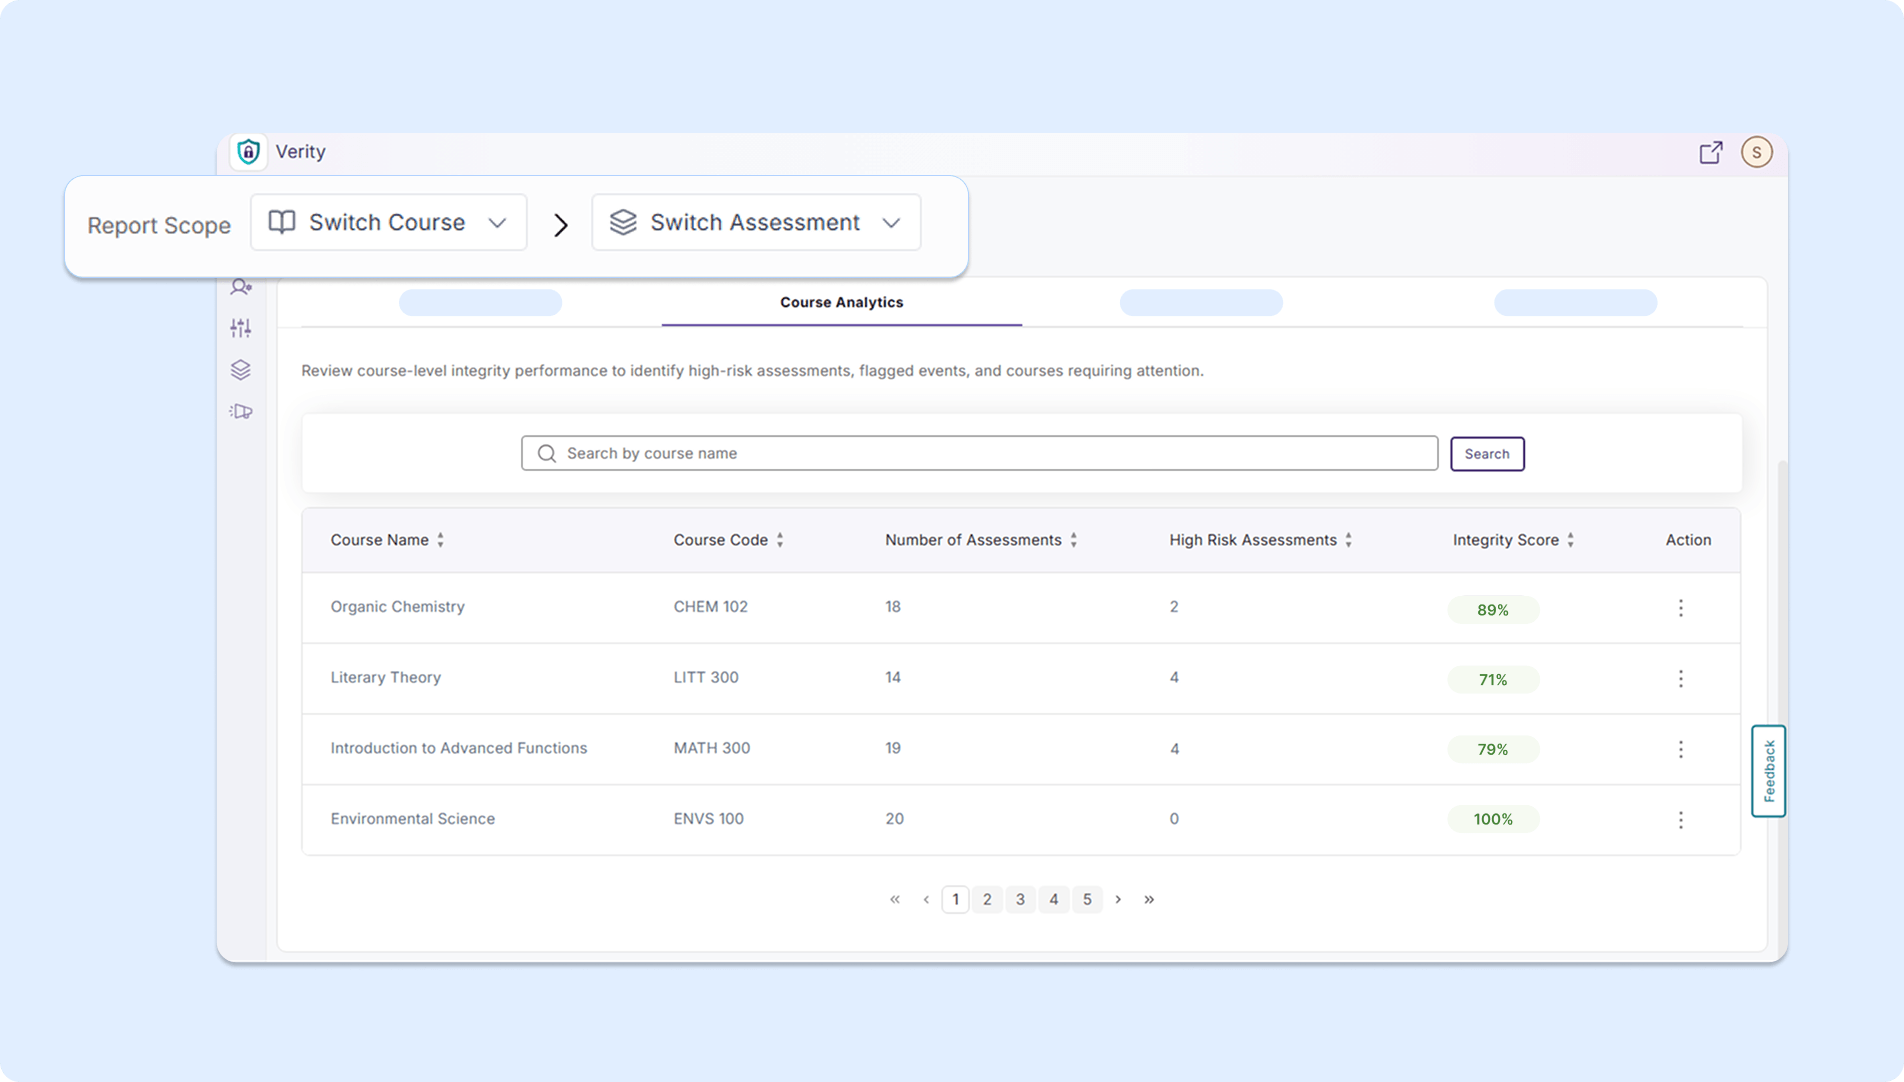Click the Literary Theory course name

(x=385, y=677)
